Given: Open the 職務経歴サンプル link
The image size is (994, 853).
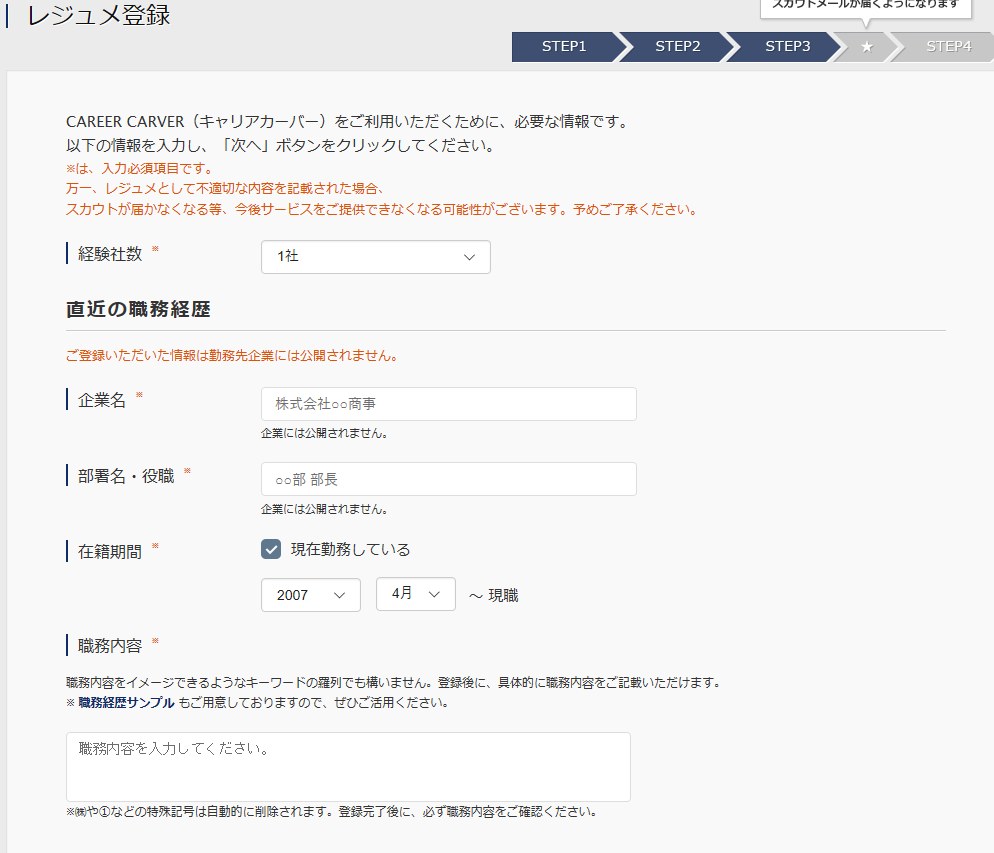Looking at the screenshot, I should pyautogui.click(x=126, y=702).
